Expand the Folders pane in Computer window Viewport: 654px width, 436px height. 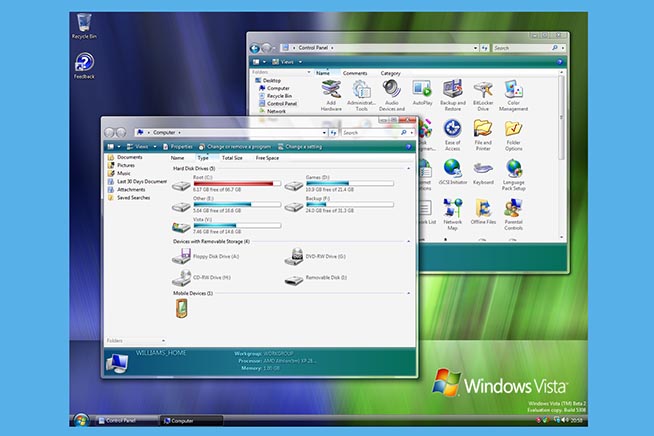click(x=164, y=341)
